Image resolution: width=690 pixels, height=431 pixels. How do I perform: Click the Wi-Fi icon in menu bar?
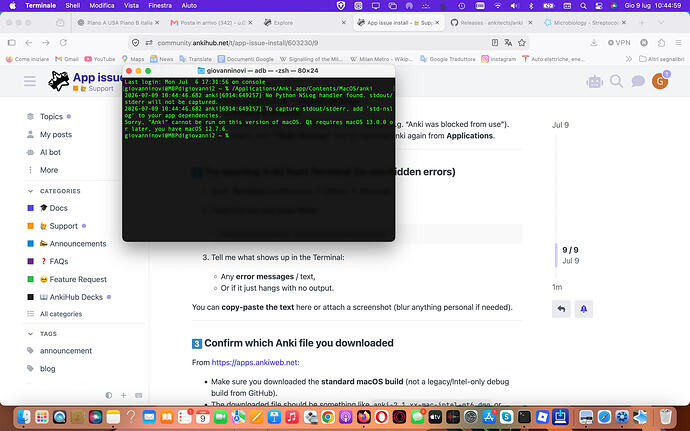(497, 6)
